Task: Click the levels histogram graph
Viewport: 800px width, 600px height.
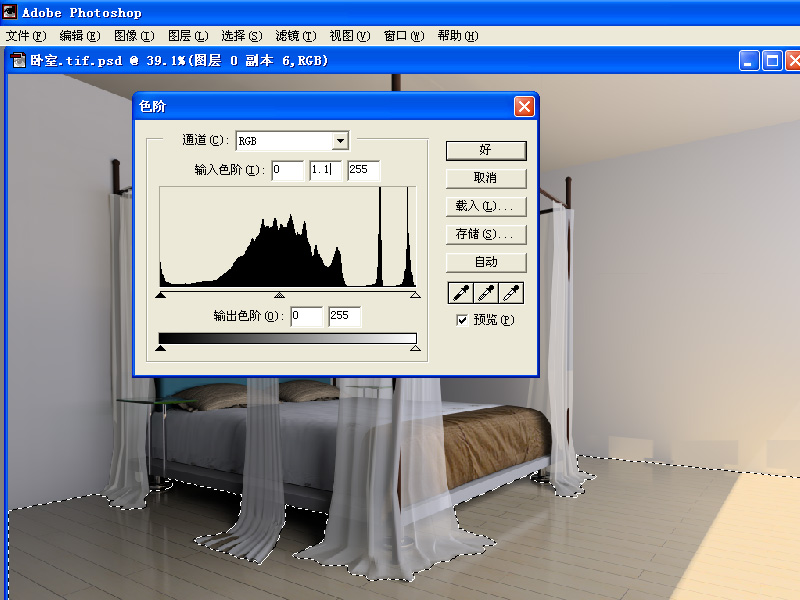Action: pyautogui.click(x=288, y=237)
